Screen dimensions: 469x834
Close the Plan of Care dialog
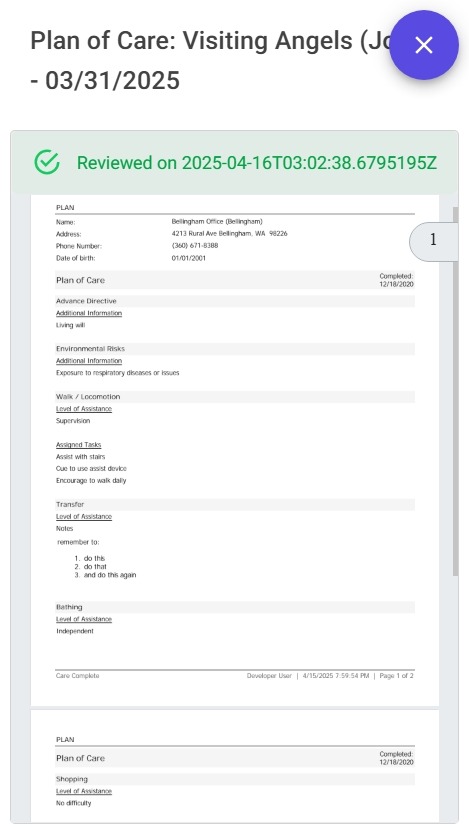tap(424, 45)
